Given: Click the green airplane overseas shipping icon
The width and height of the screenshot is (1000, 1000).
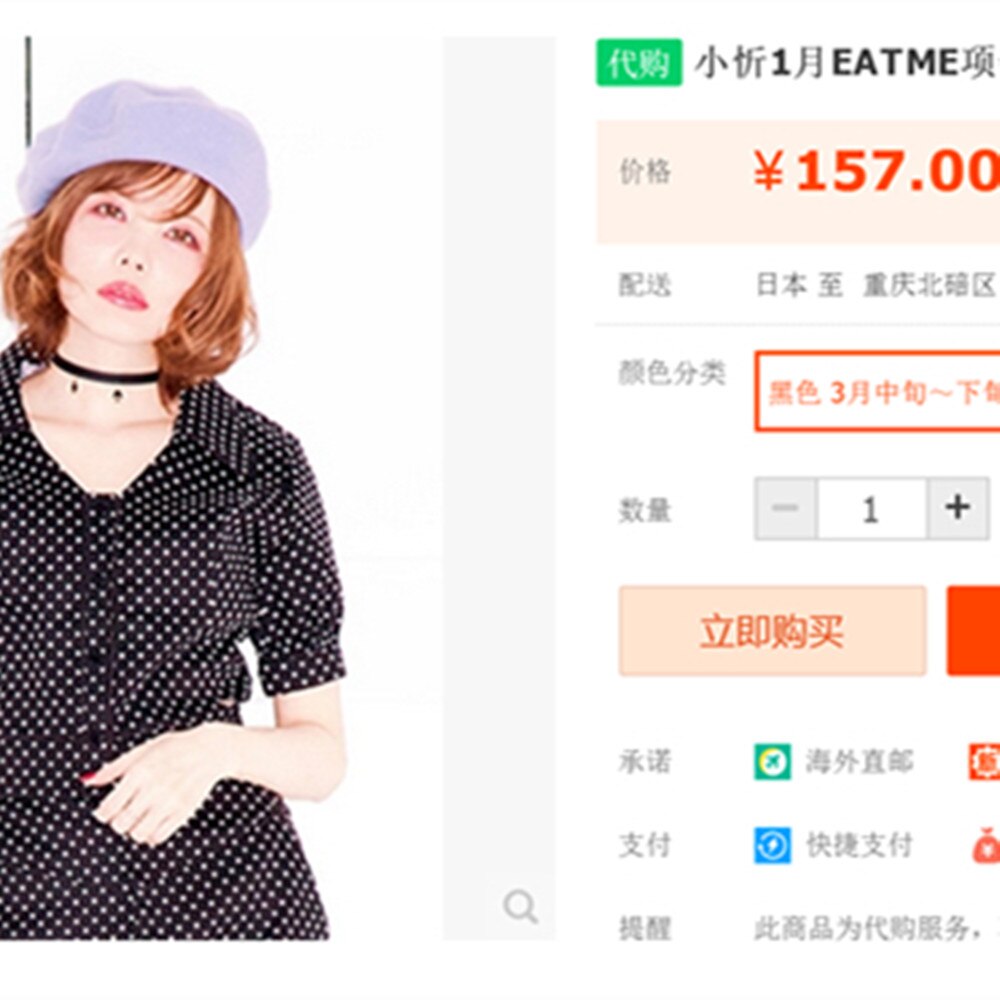Looking at the screenshot, I should pos(772,762).
